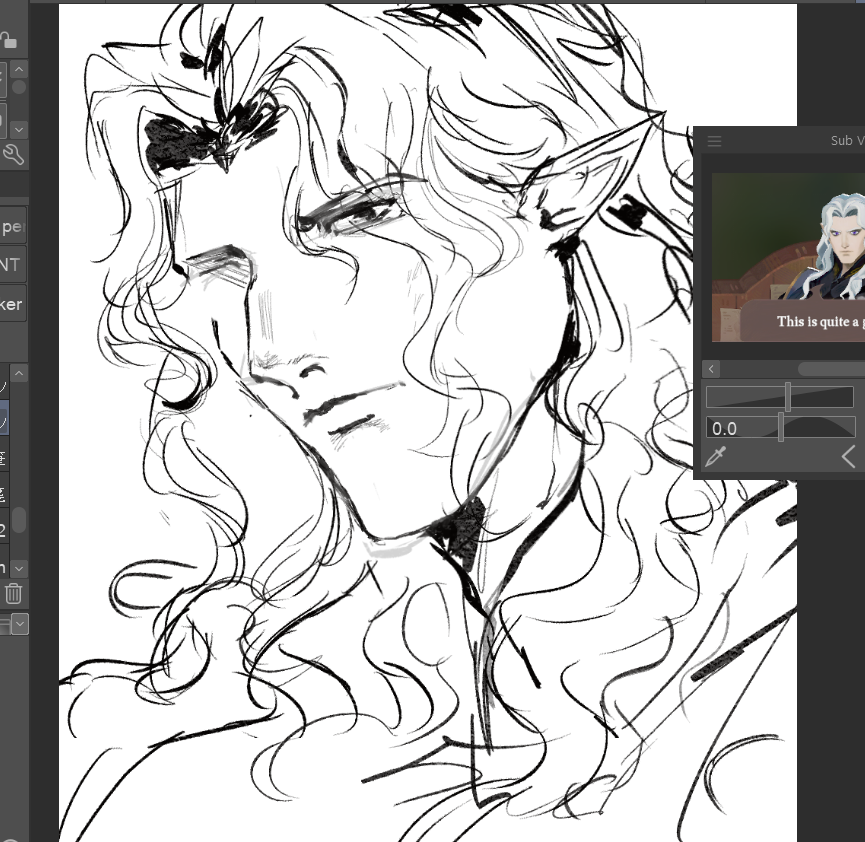865x842 pixels.
Task: Click the down arrow just above the wrench icon
Action: click(x=19, y=130)
